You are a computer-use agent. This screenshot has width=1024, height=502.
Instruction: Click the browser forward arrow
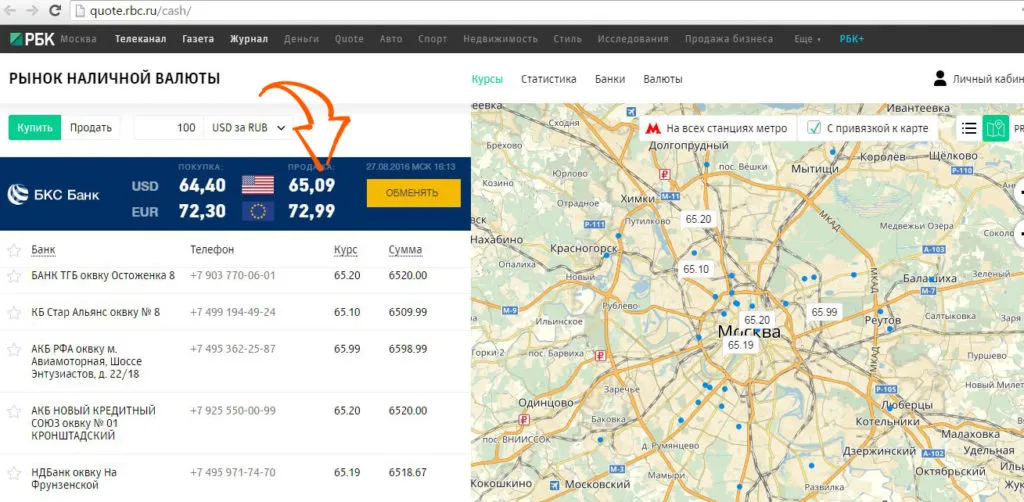pos(32,10)
